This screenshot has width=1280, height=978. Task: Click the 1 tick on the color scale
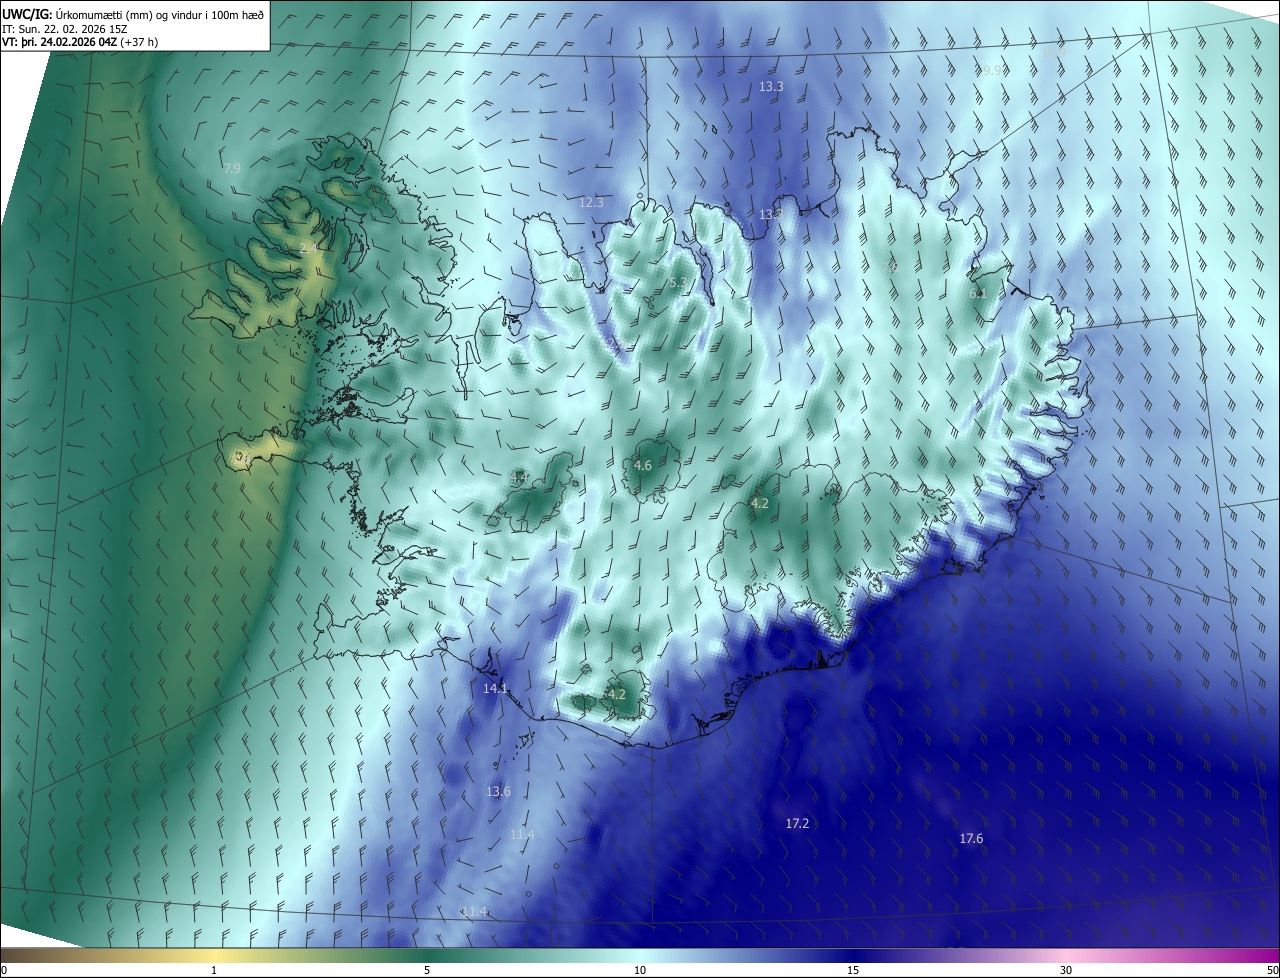pos(214,970)
